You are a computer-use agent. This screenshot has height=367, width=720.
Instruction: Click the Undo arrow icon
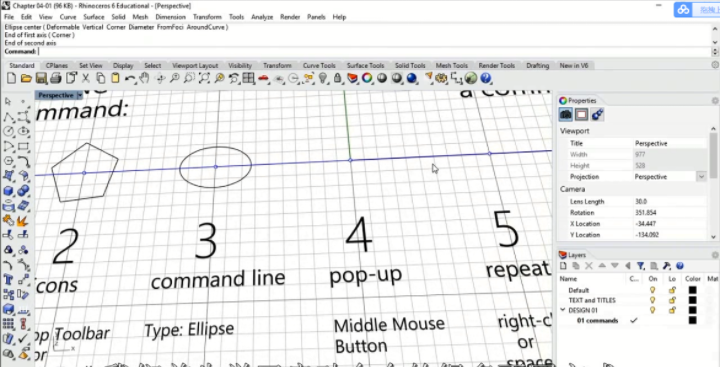130,78
